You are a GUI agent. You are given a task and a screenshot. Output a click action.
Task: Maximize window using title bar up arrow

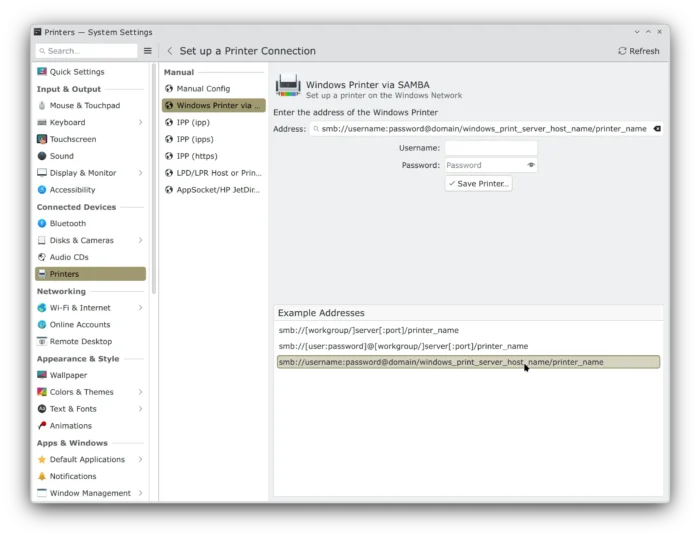click(x=648, y=32)
